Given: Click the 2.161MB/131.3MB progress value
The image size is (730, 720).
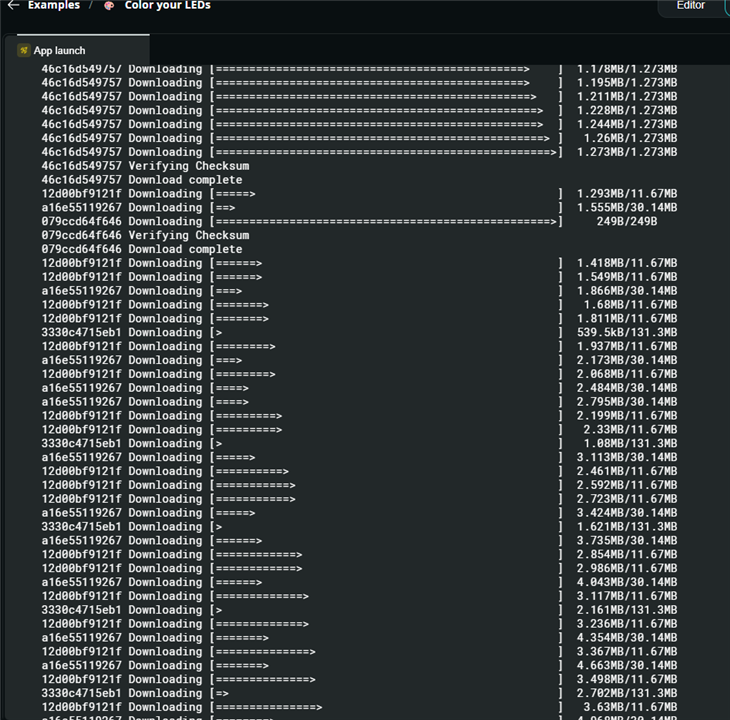Looking at the screenshot, I should (x=627, y=610).
